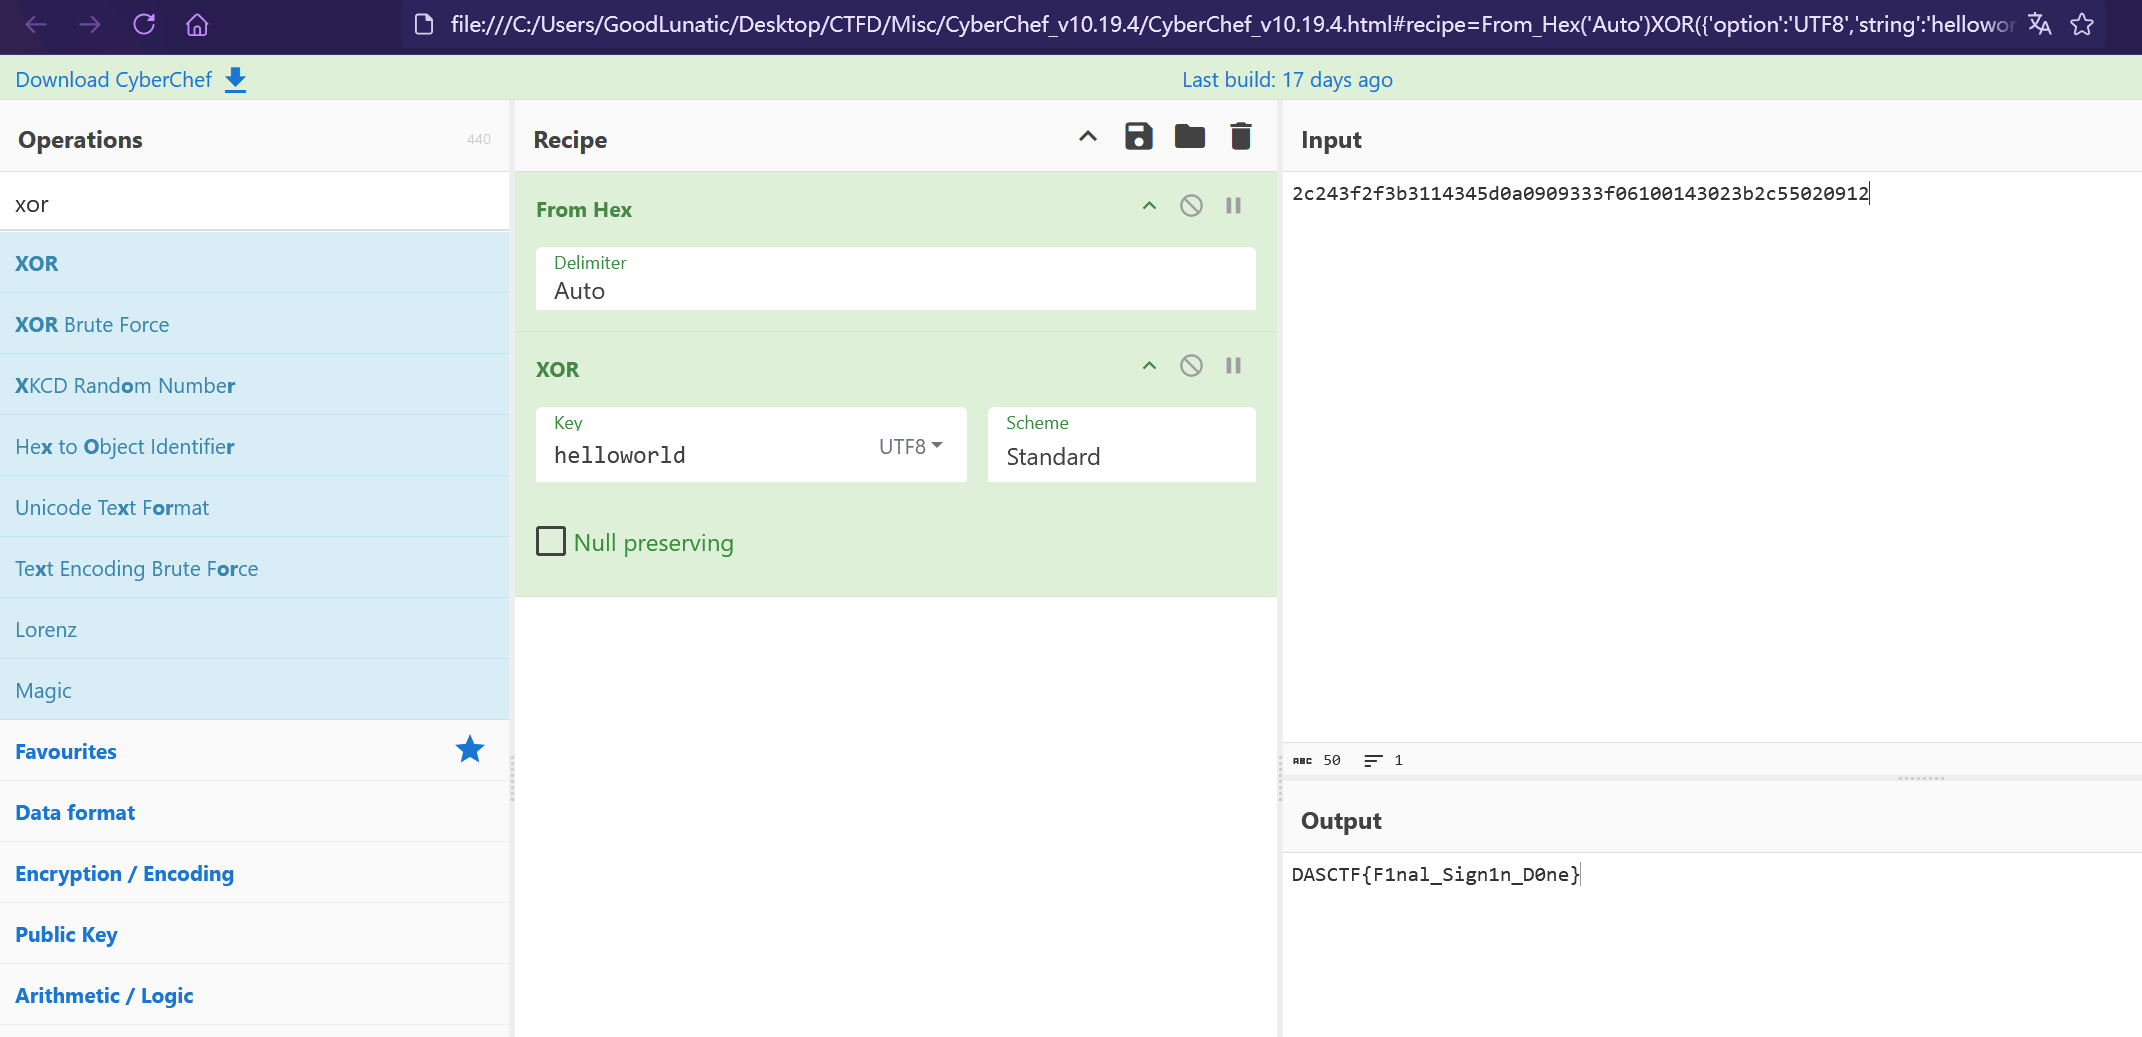The image size is (2142, 1037).
Task: Collapse the From Hex operation
Action: click(x=1149, y=206)
